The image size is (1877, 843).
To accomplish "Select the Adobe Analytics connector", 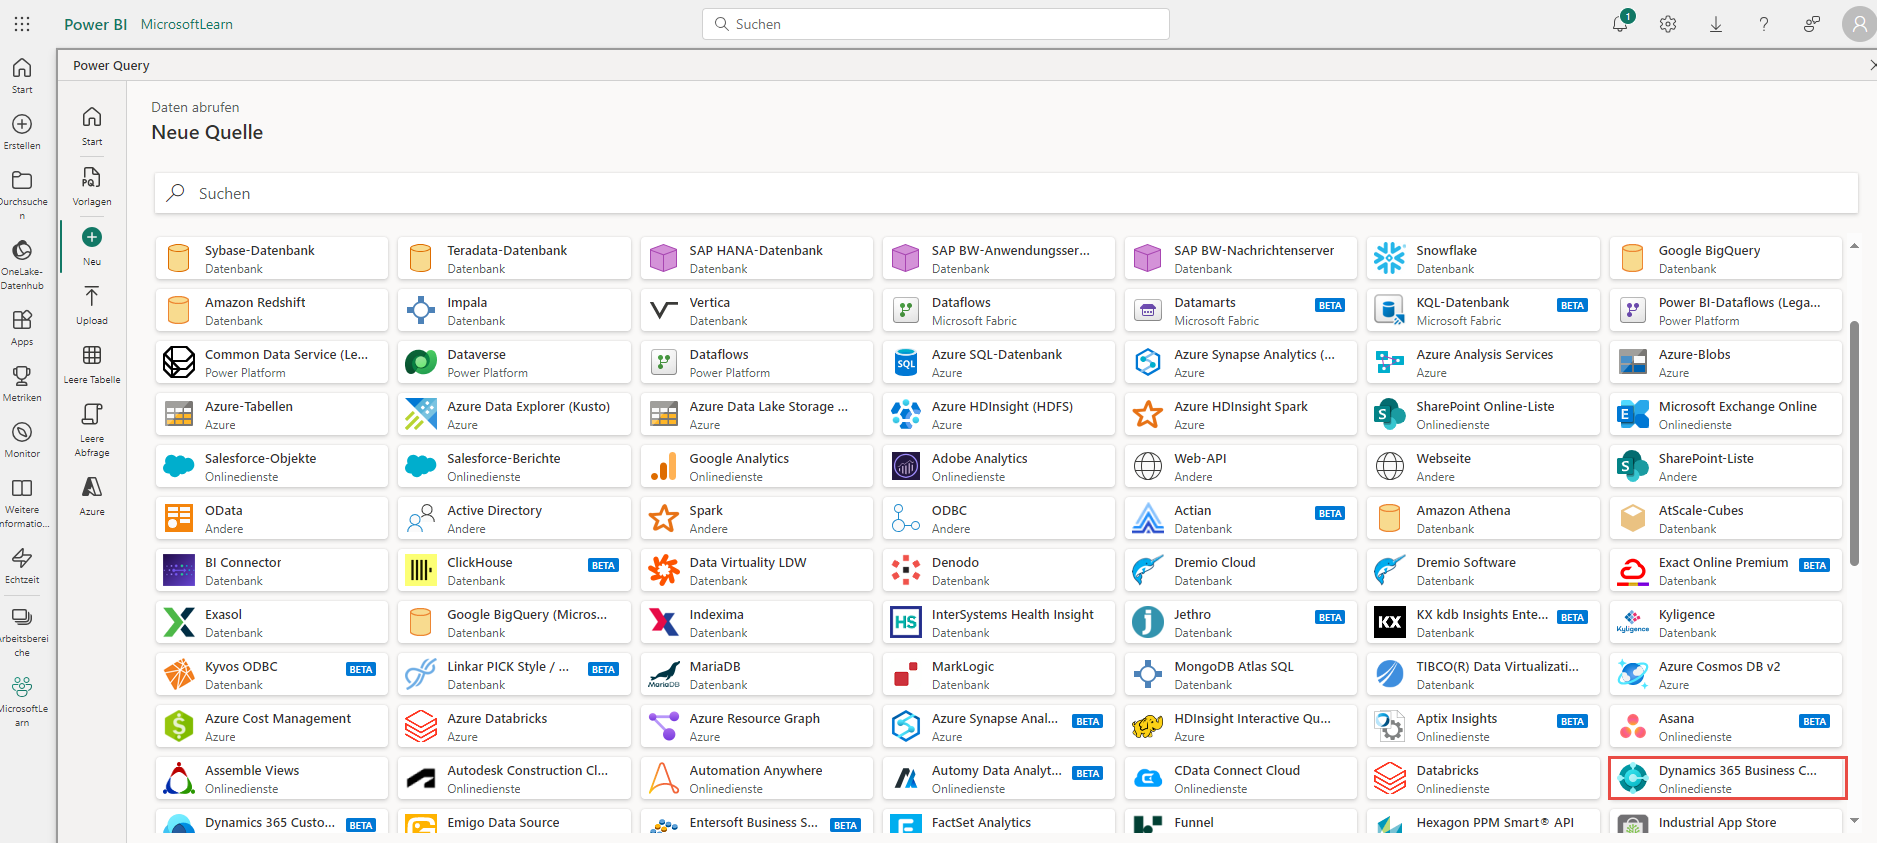I will pos(998,466).
